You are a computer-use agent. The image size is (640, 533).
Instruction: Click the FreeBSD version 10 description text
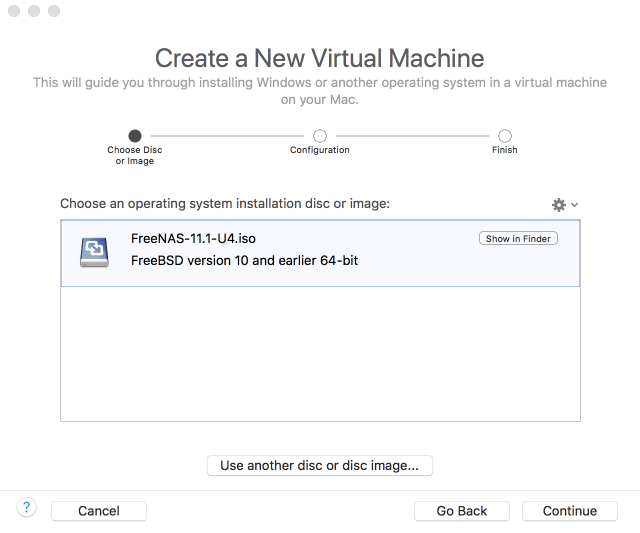pos(245,261)
